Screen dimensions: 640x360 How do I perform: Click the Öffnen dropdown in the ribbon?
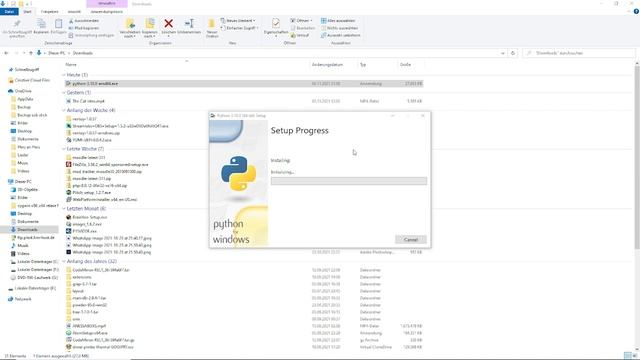point(301,20)
